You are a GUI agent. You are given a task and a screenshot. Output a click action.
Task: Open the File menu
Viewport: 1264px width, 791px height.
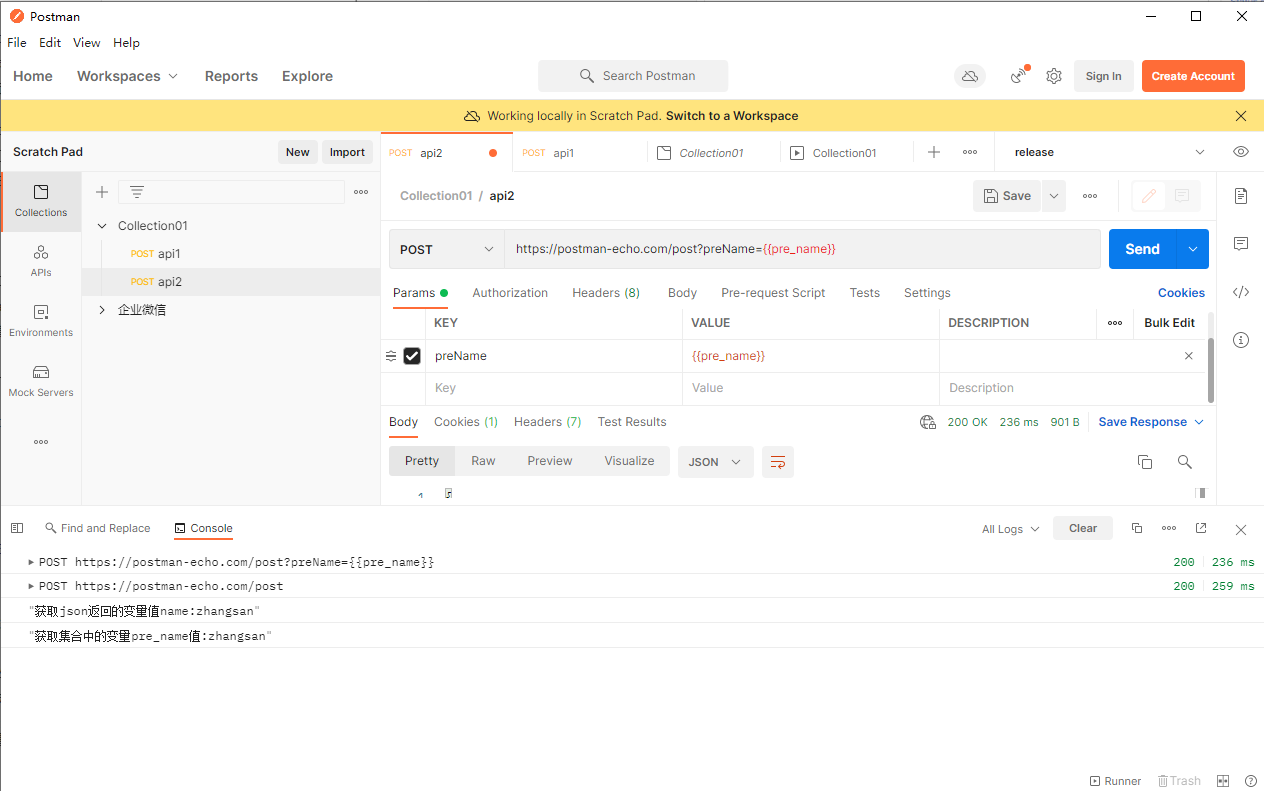click(17, 43)
